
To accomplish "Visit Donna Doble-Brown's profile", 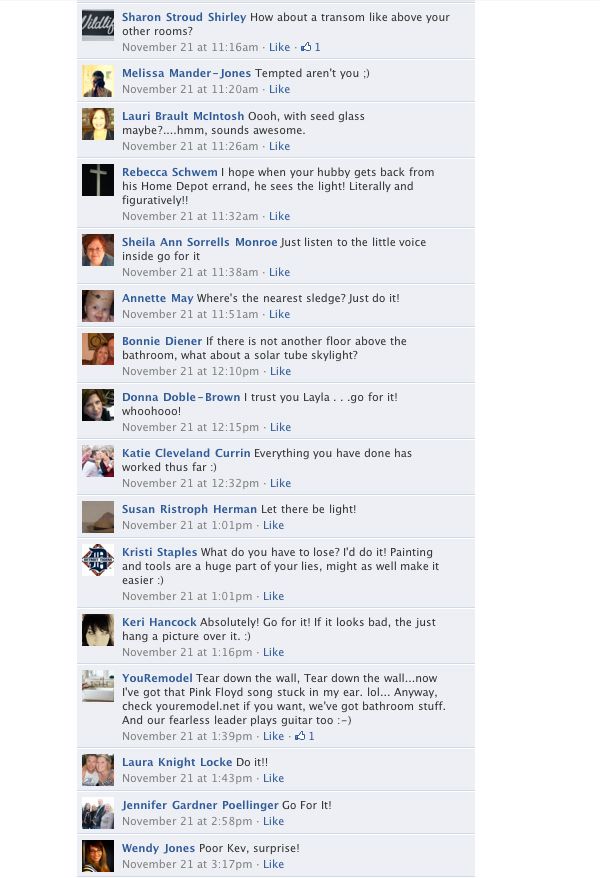I will pyautogui.click(x=181, y=397).
